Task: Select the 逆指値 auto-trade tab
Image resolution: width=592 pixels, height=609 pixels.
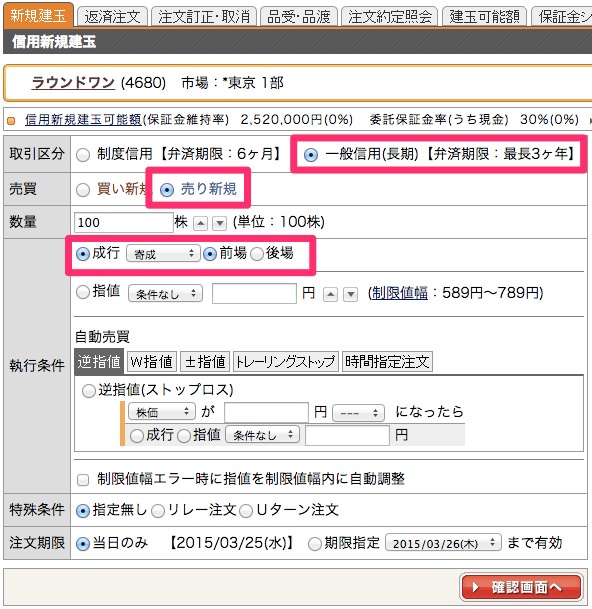Action: [x=99, y=362]
